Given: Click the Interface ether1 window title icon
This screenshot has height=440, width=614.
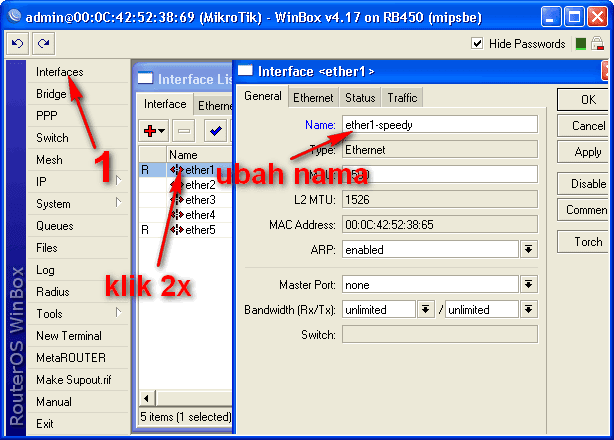Looking at the screenshot, I should 246,71.
